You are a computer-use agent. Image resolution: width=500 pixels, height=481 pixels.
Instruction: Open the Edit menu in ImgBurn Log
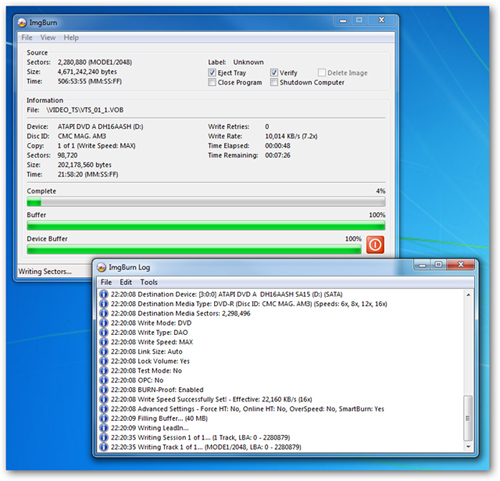point(126,282)
